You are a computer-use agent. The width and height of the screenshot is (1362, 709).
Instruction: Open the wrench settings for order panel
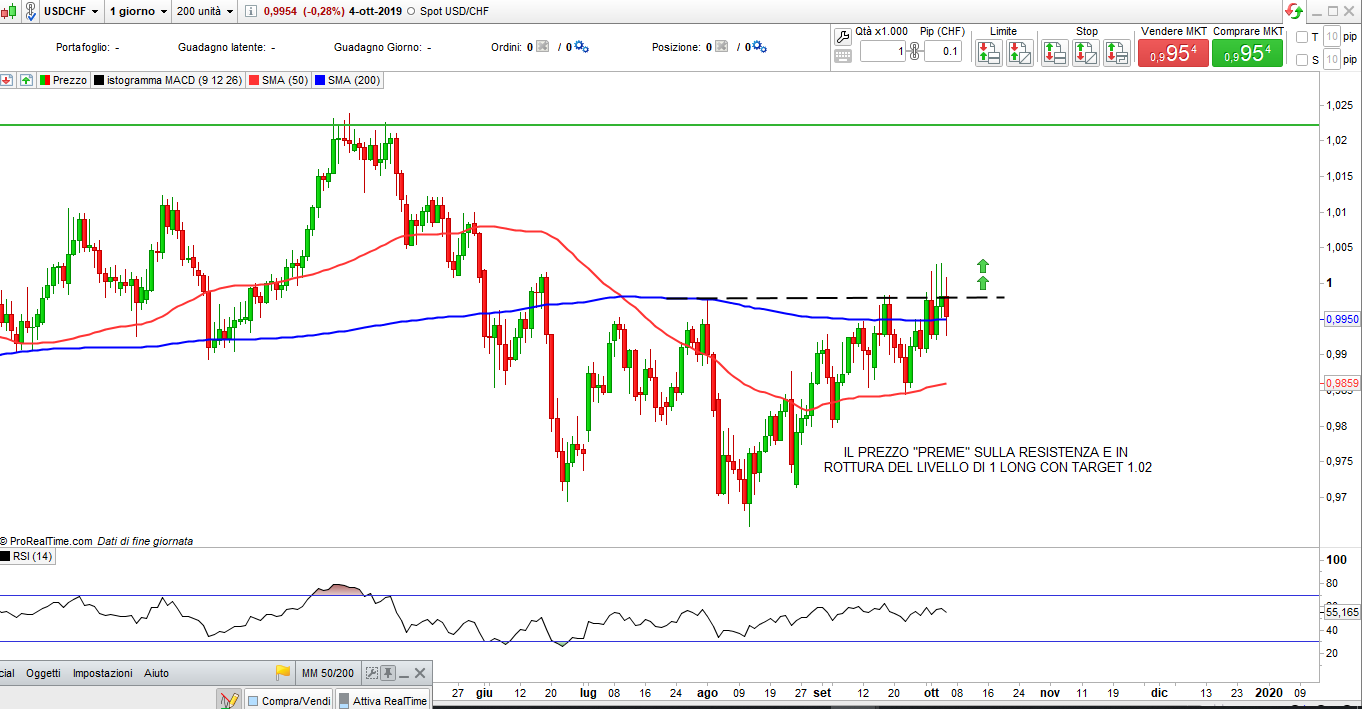pyautogui.click(x=842, y=36)
